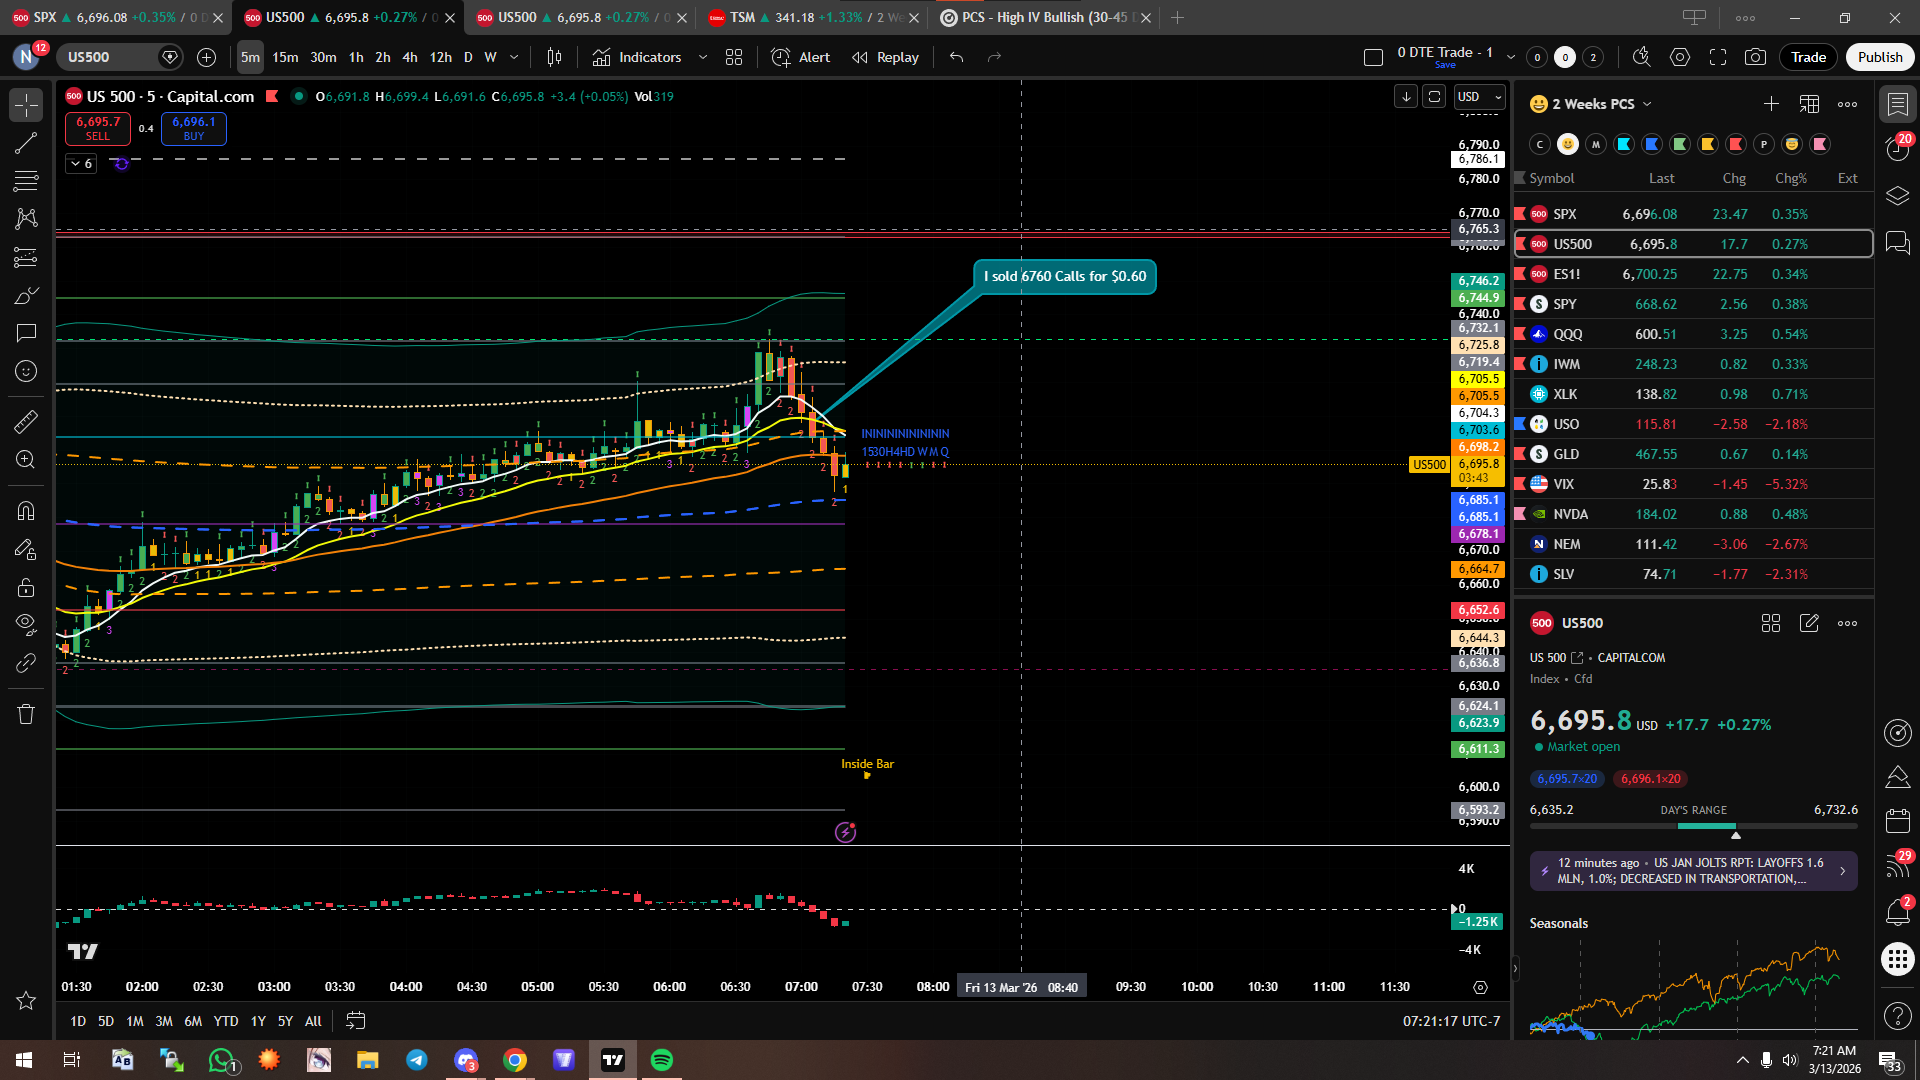Toggle lock all drawing tools
1920x1080 pixels.
[26, 588]
